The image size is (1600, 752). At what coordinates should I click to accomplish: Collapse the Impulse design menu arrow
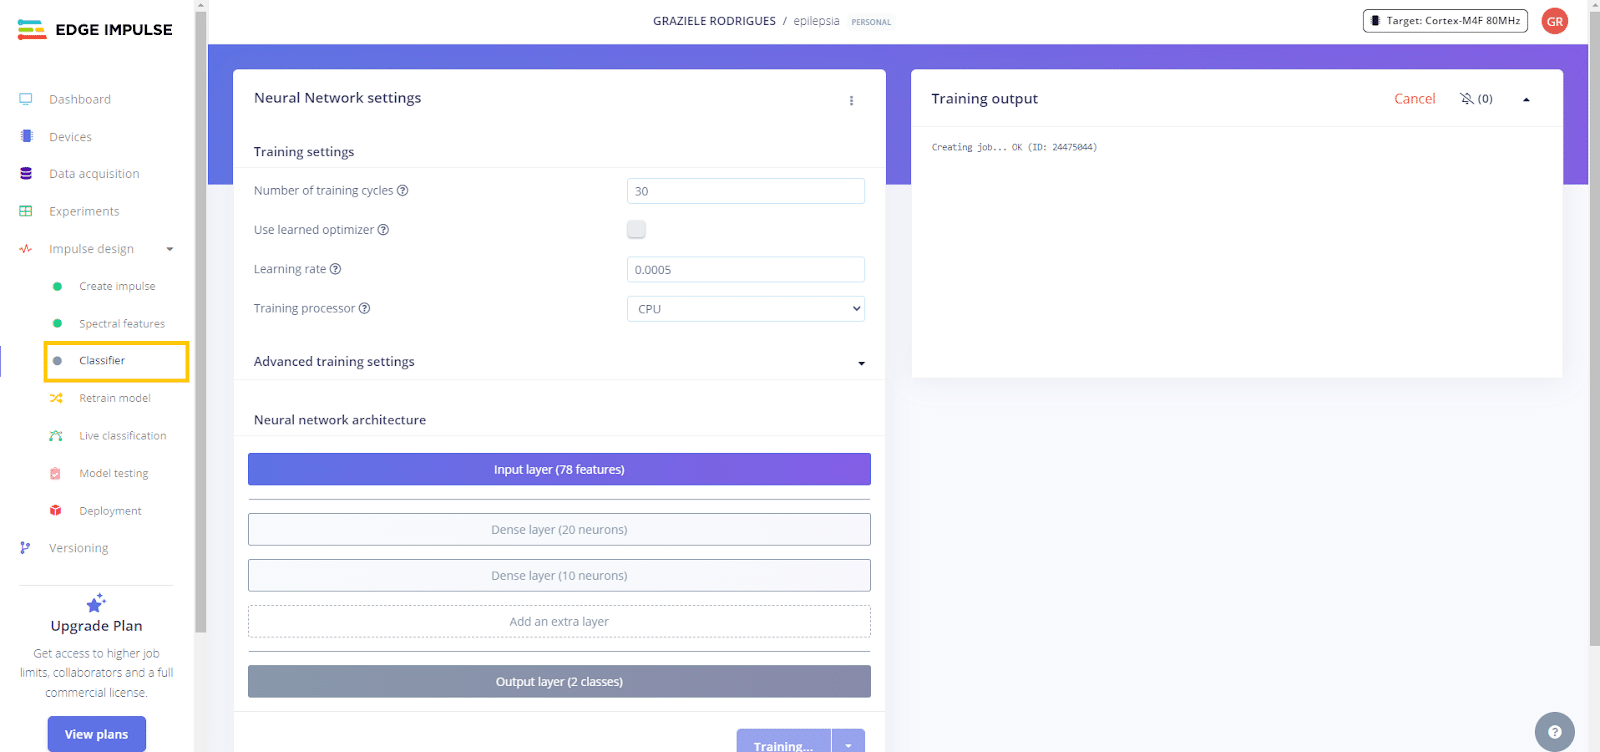click(170, 249)
